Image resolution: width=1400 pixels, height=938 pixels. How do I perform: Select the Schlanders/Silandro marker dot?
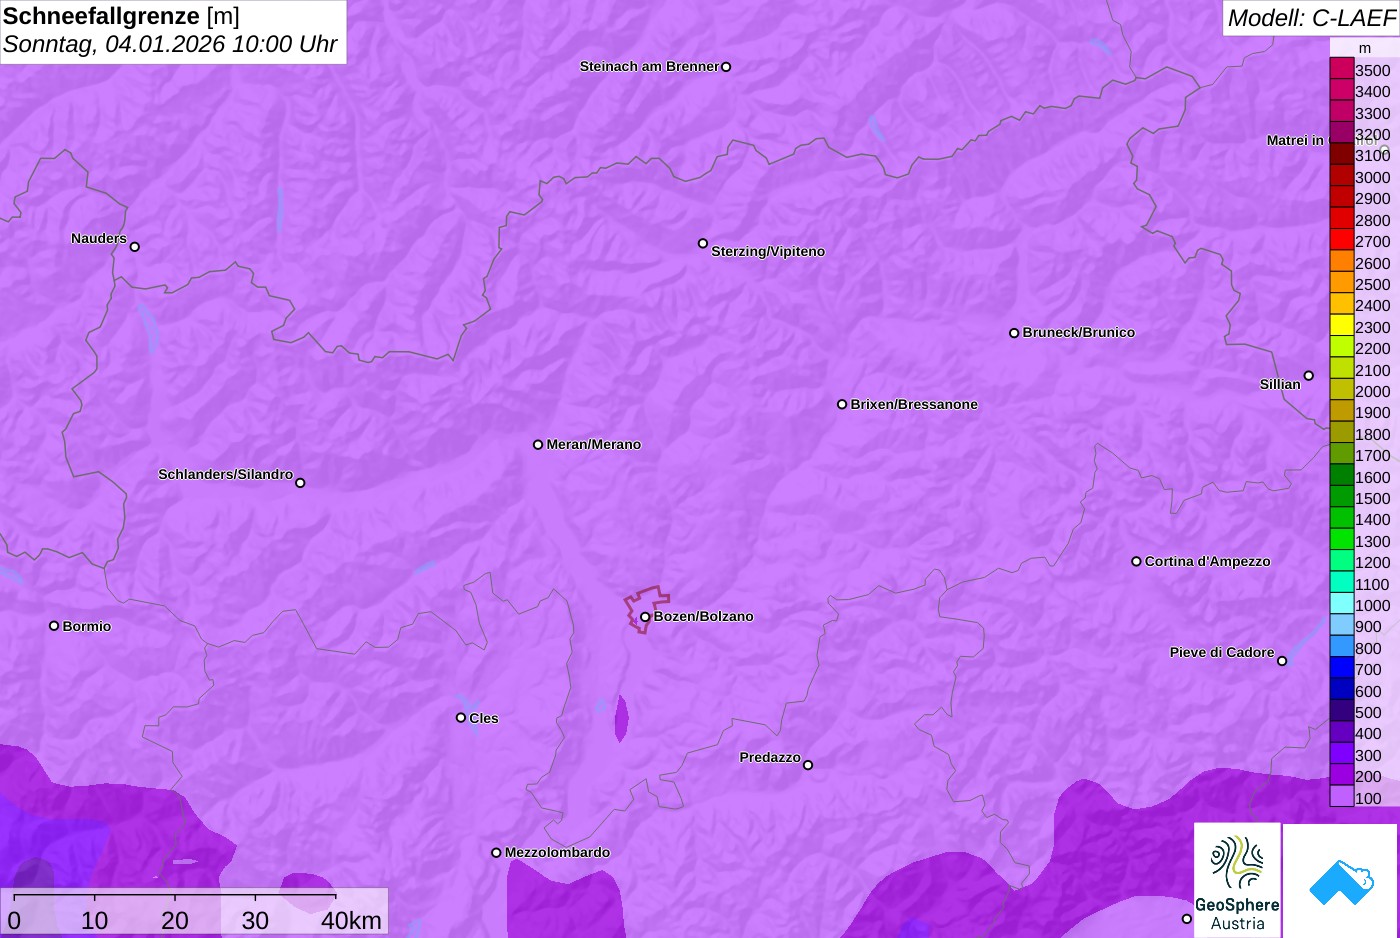tap(300, 483)
